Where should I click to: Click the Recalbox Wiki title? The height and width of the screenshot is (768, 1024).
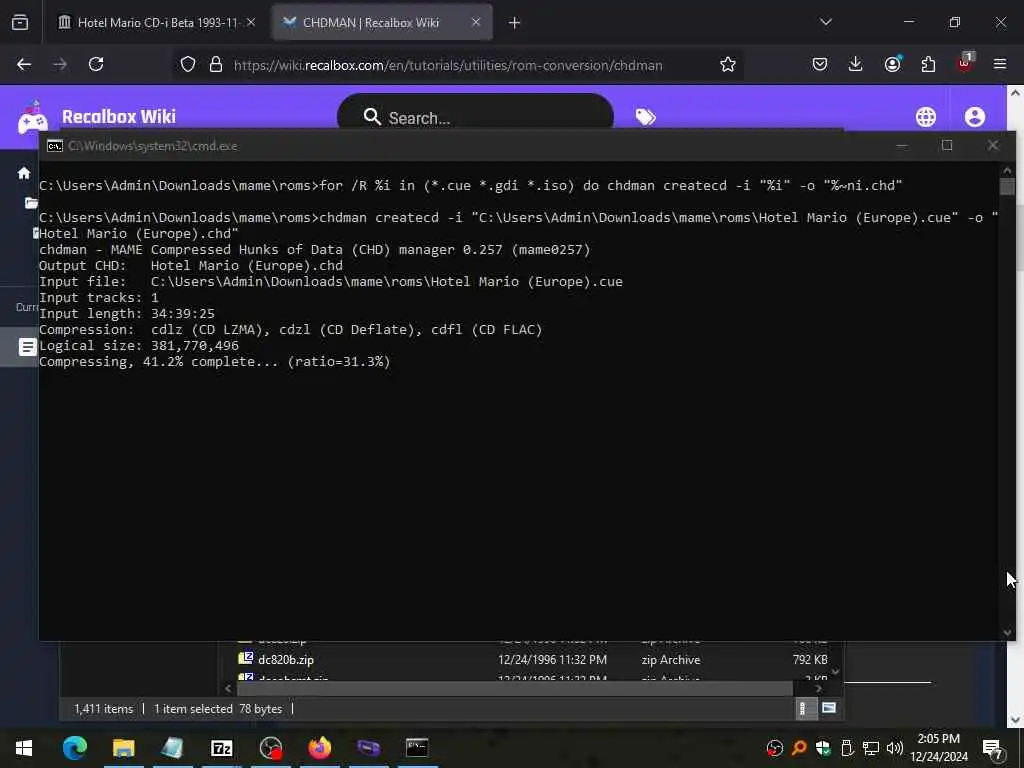click(x=119, y=117)
